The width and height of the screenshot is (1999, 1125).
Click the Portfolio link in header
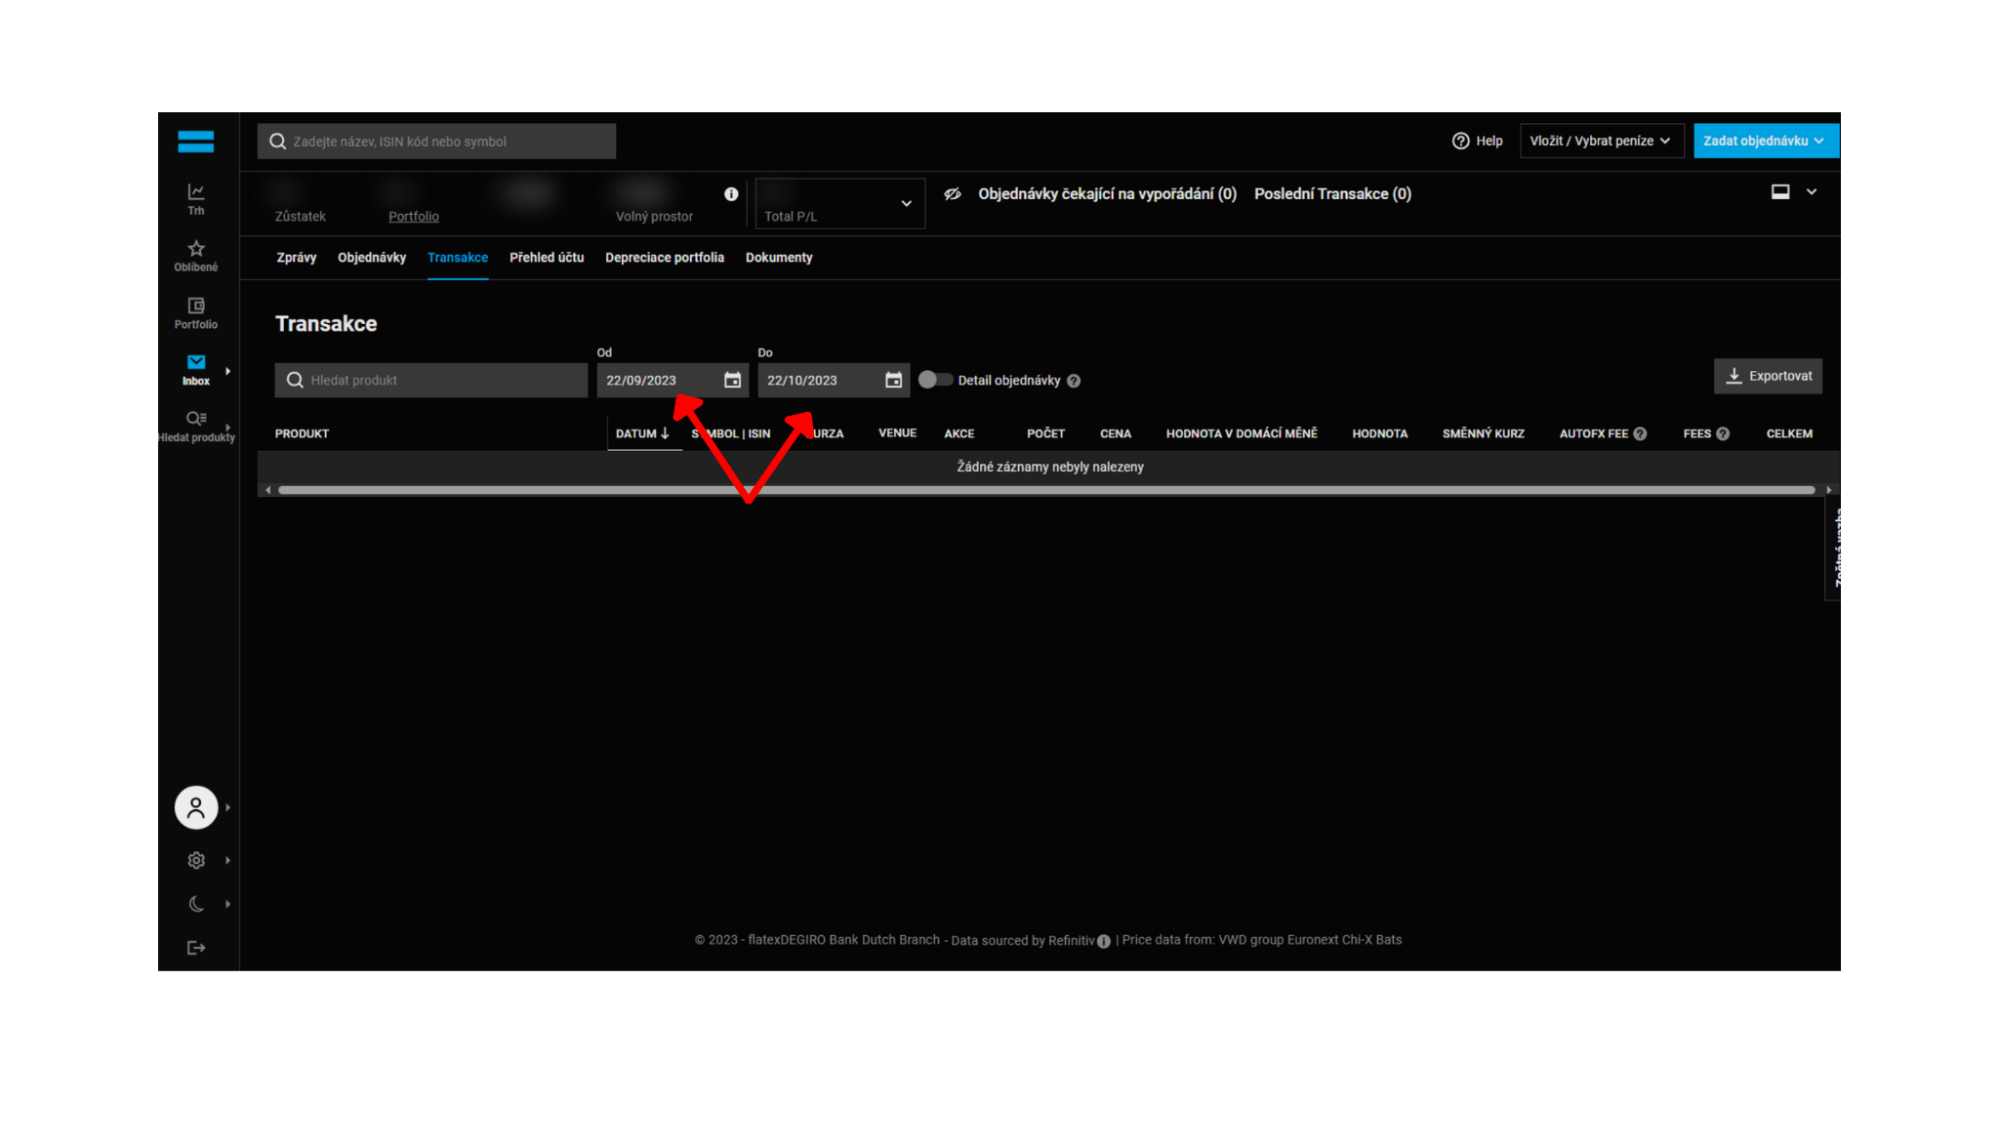413,216
